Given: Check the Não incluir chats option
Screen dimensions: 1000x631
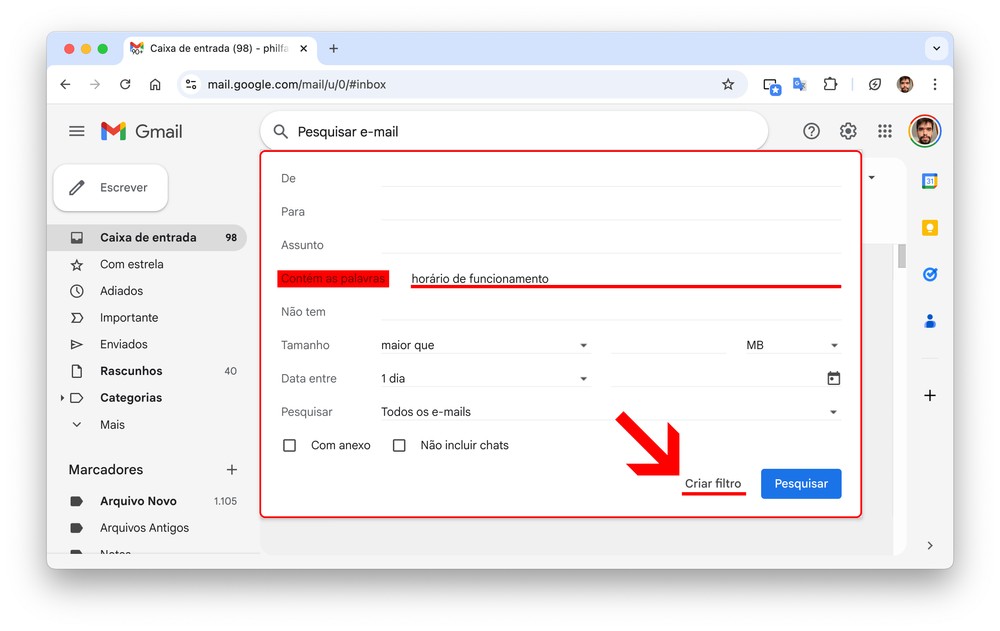Looking at the screenshot, I should (399, 445).
